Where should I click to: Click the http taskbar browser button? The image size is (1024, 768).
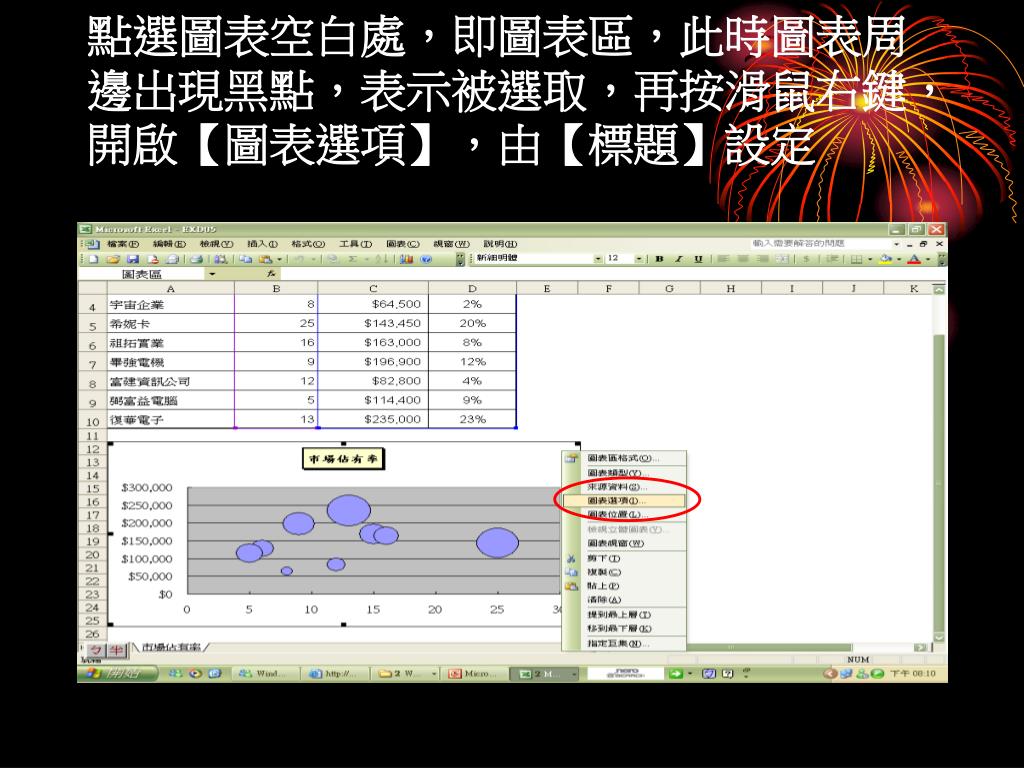coord(335,673)
